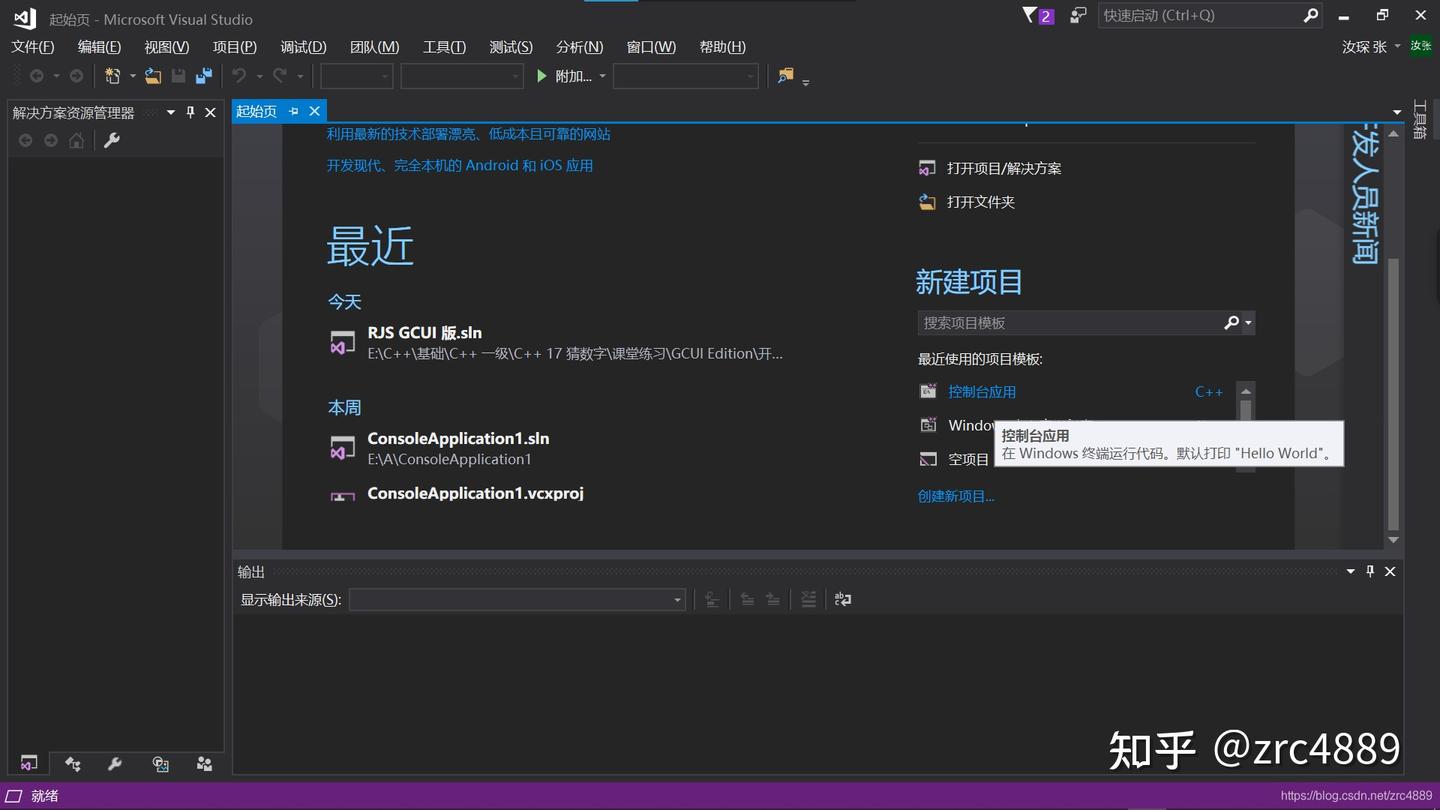Open the Property Manager wrench tab

pyautogui.click(x=115, y=764)
